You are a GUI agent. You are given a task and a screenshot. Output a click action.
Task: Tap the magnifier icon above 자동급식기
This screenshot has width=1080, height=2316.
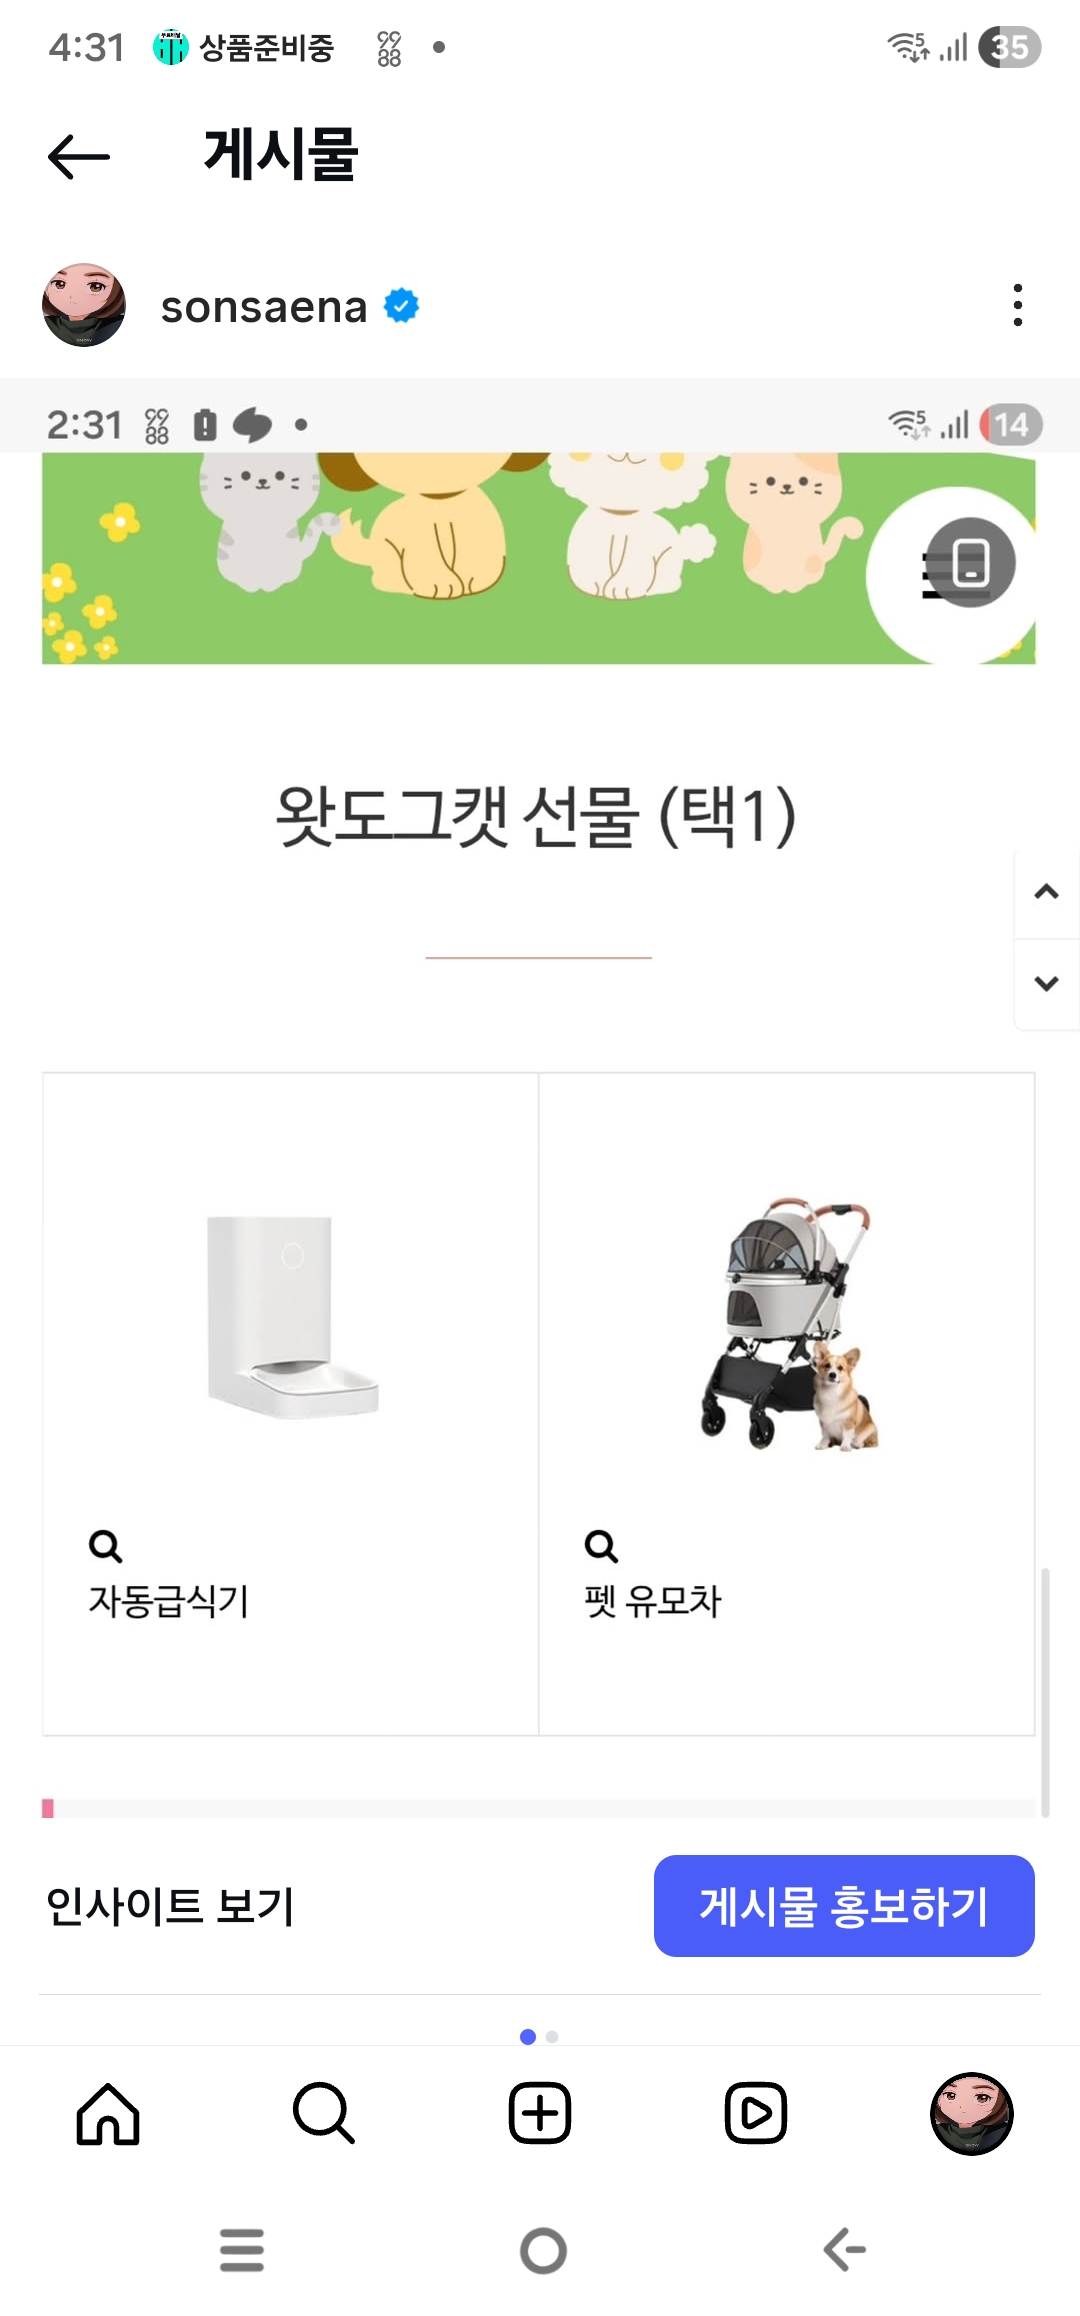coord(105,1546)
